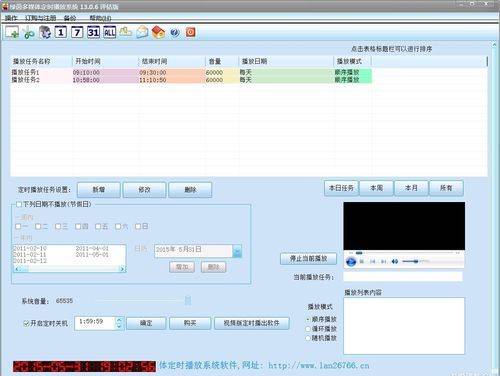Click the holiday date list right scroll arrow
Image resolution: width=500 pixels, height=376 pixels.
click(122, 269)
